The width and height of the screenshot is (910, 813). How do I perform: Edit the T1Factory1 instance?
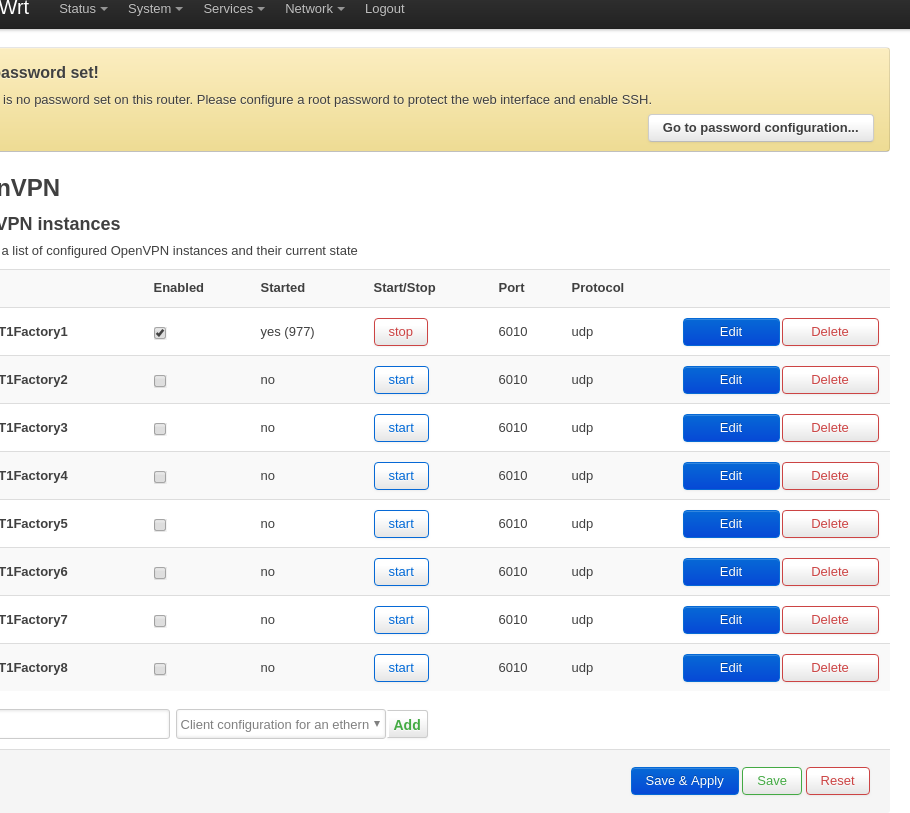pyautogui.click(x=731, y=332)
